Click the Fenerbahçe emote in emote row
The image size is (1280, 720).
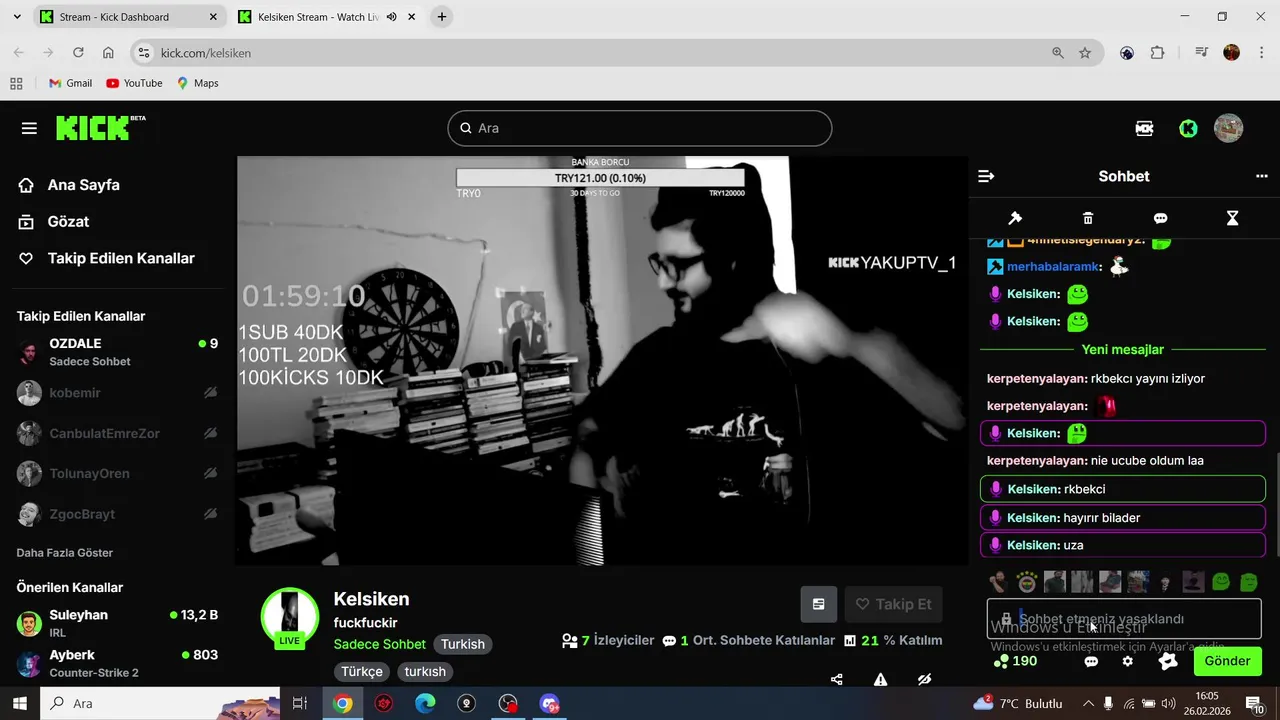point(1027,581)
